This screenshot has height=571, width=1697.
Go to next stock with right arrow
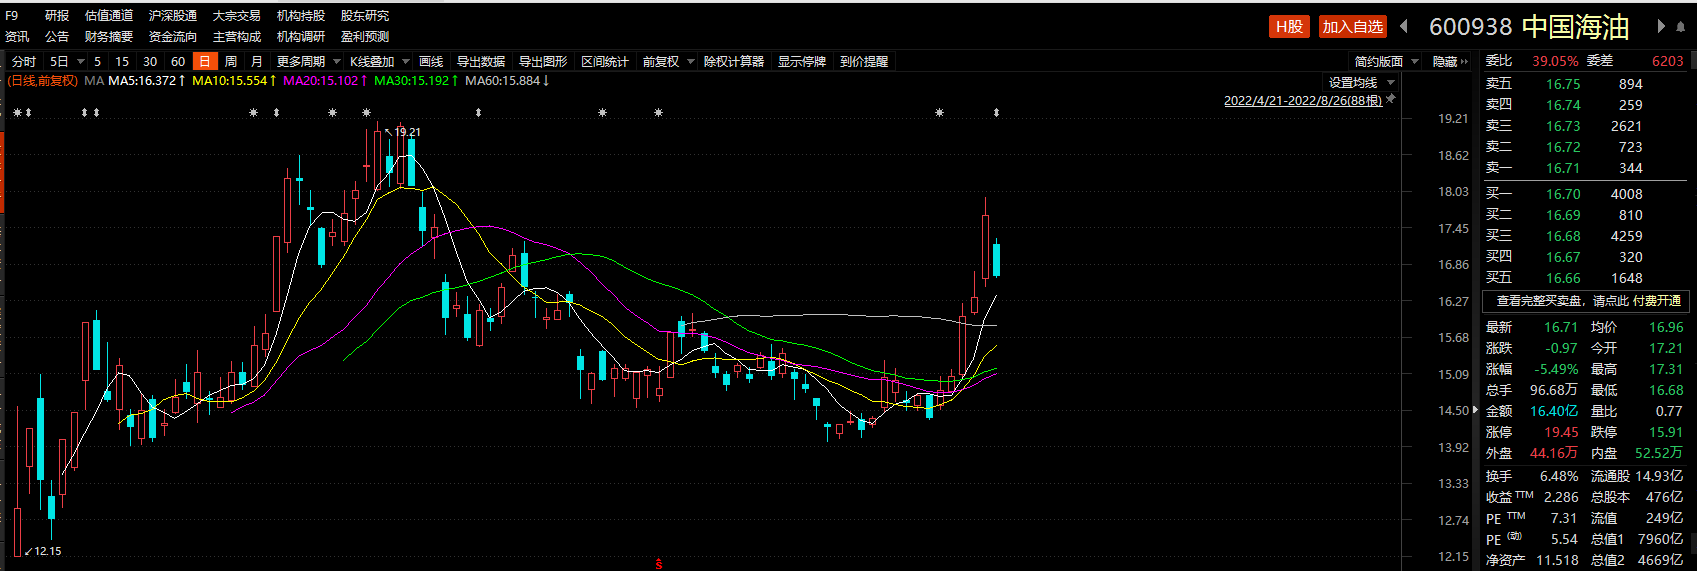tap(1661, 26)
